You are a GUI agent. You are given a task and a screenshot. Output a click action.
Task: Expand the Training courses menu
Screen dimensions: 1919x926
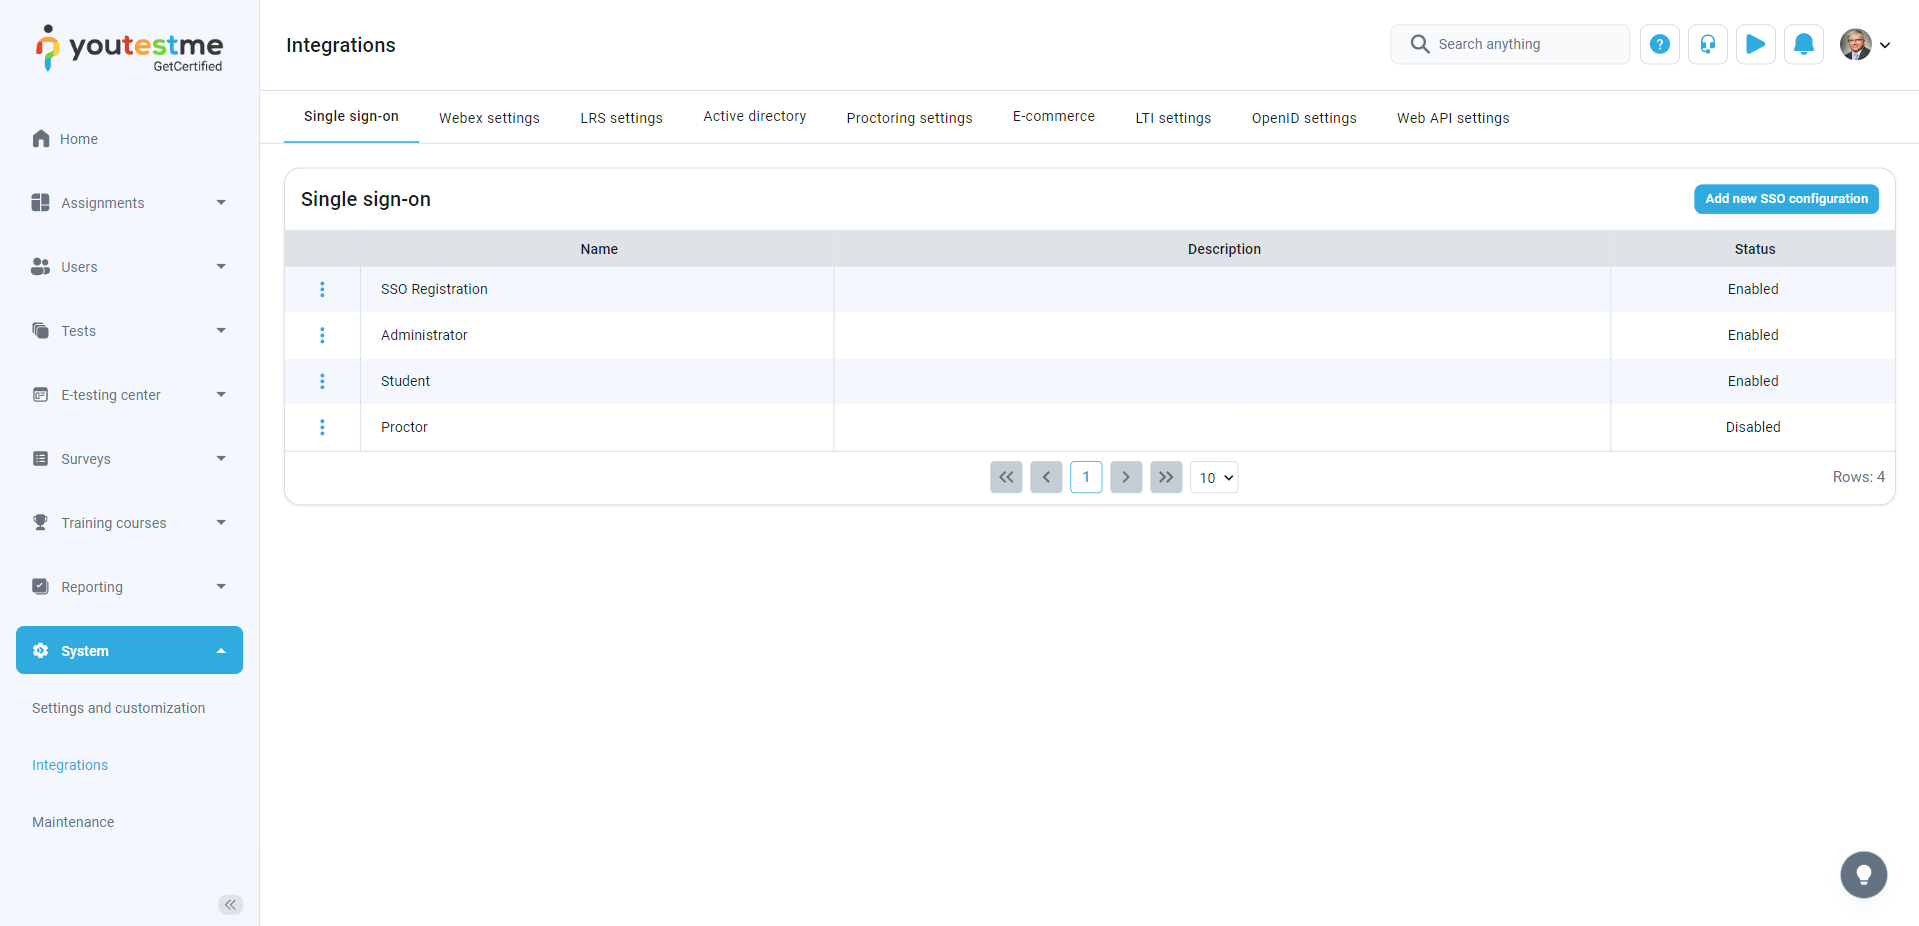coord(129,523)
